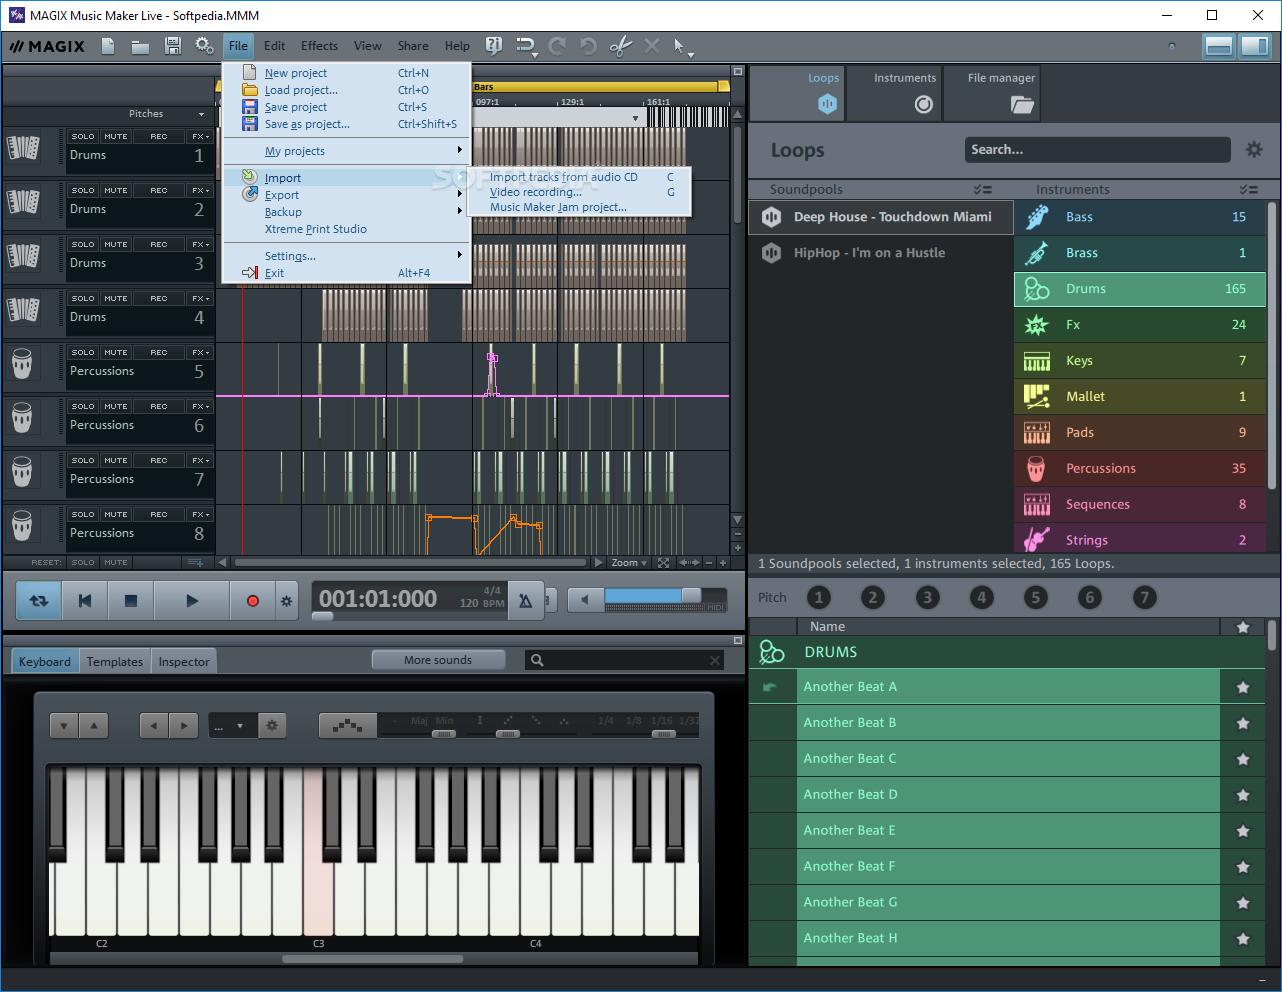Toggle REC on Drums track 3
Image resolution: width=1282 pixels, height=992 pixels.
click(x=159, y=245)
